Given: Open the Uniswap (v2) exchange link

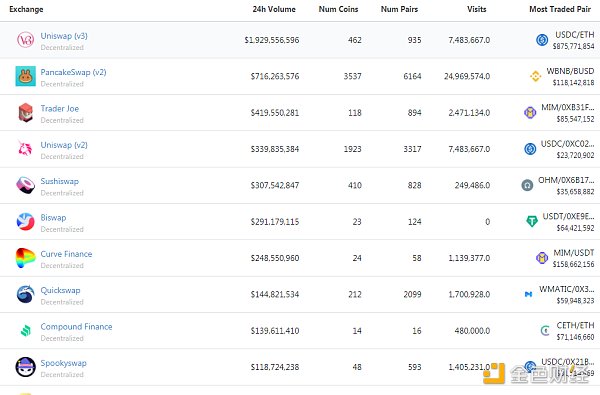Looking at the screenshot, I should 64,145.
